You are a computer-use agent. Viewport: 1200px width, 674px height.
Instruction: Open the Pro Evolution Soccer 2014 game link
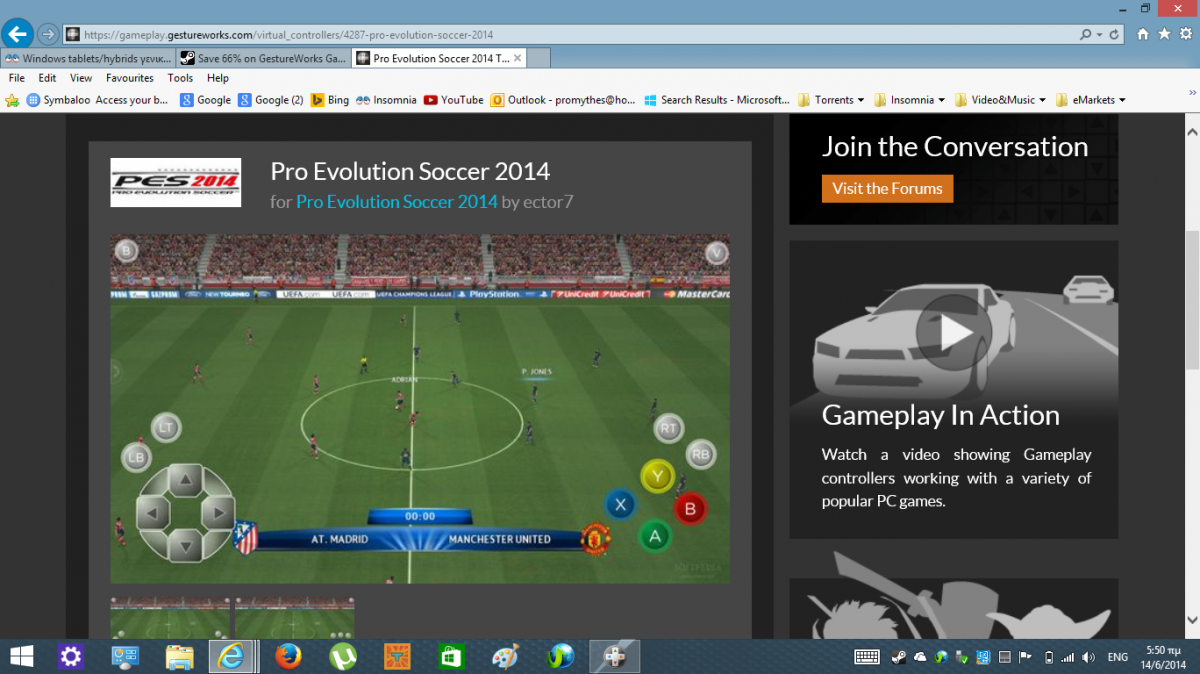pyautogui.click(x=397, y=201)
